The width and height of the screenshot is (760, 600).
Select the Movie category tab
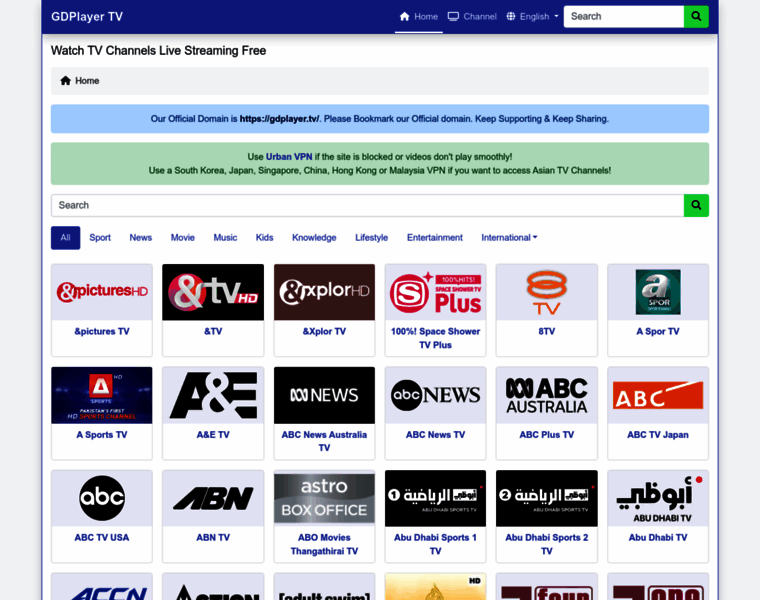tap(183, 237)
